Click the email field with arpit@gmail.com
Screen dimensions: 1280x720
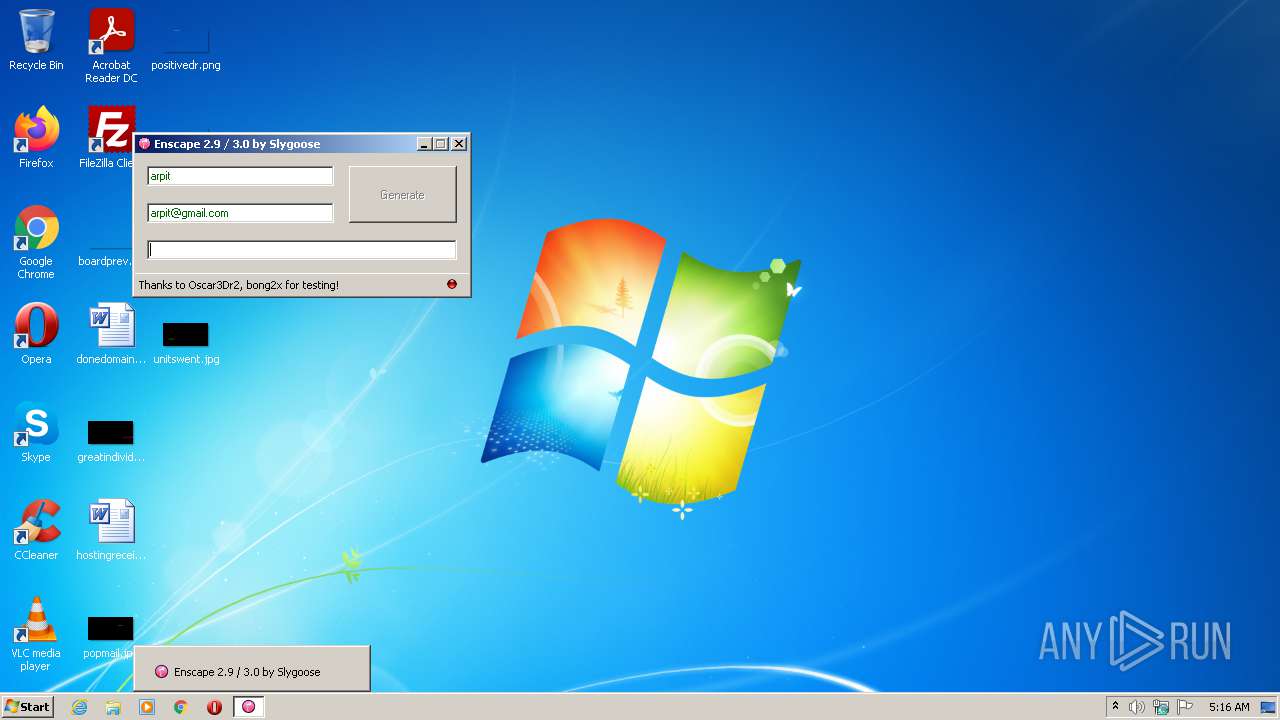240,213
